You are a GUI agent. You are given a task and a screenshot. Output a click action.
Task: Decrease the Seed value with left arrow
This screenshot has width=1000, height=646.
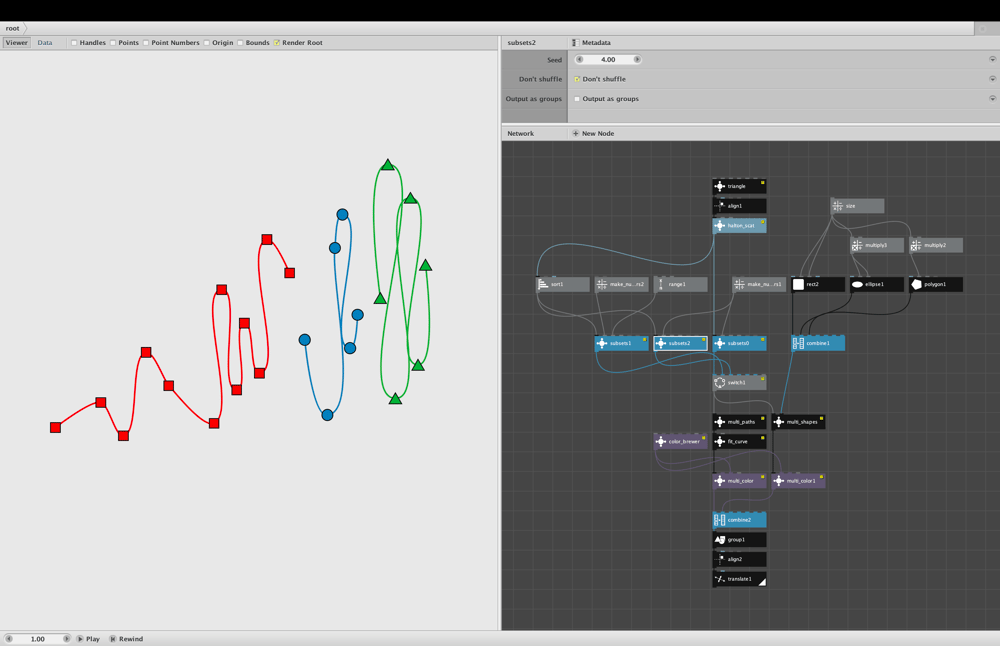tap(579, 59)
